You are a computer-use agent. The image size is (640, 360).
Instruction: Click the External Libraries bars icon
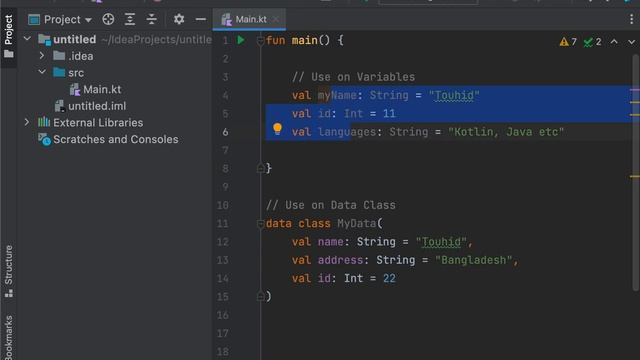[44, 122]
